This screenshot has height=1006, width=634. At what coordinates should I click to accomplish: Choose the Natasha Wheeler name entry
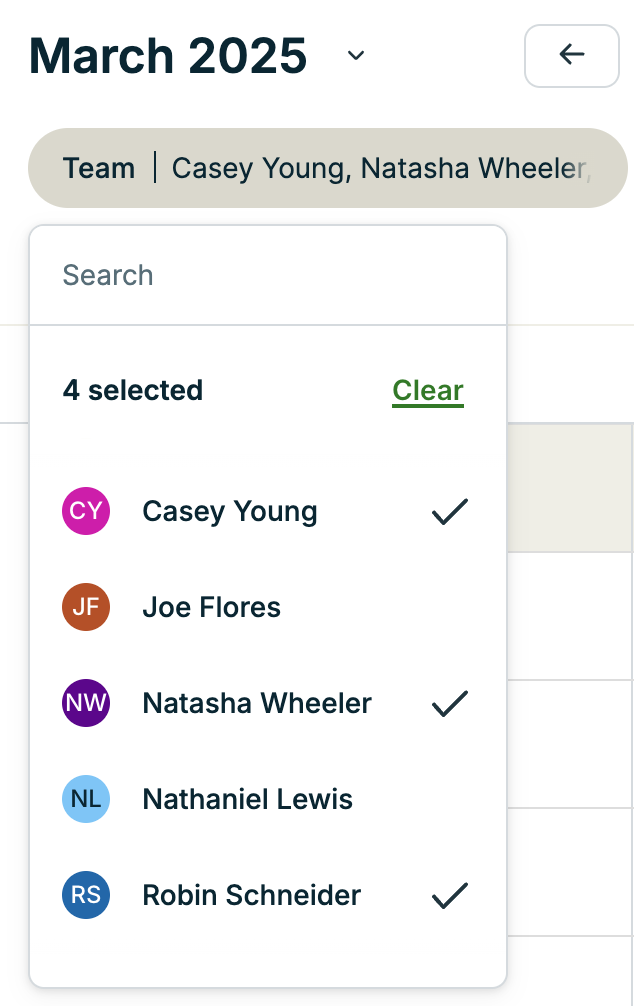point(257,703)
